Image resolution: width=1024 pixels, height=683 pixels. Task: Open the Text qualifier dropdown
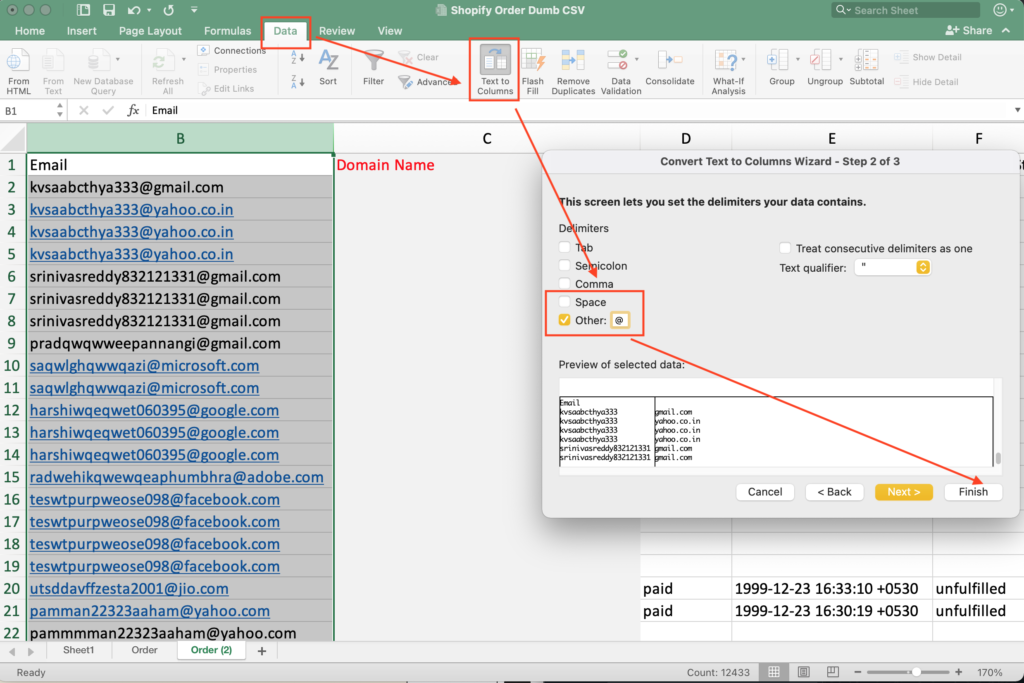point(921,267)
